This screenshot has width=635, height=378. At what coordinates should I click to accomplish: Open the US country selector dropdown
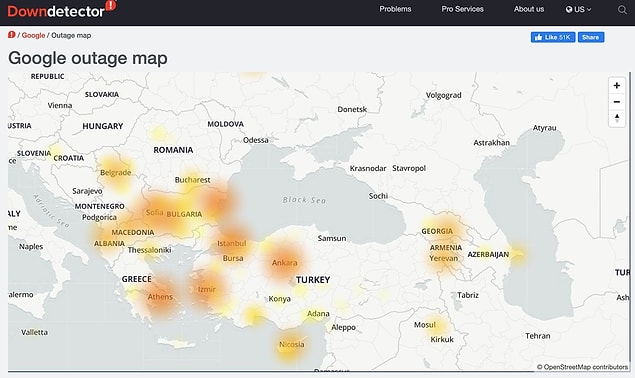click(x=578, y=9)
